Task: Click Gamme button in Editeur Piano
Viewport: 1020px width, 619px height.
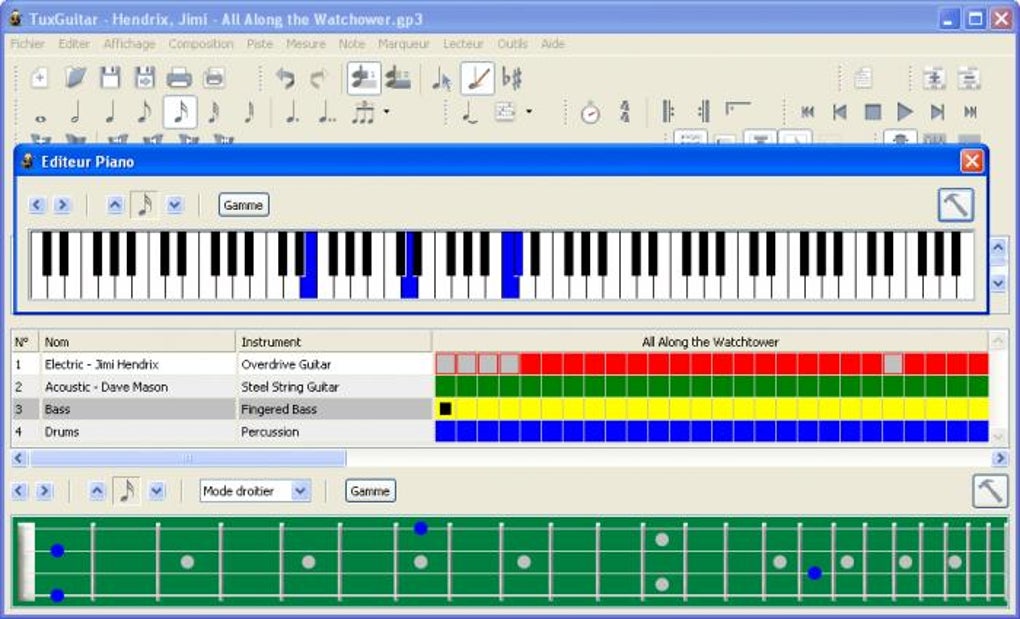Action: click(x=243, y=205)
